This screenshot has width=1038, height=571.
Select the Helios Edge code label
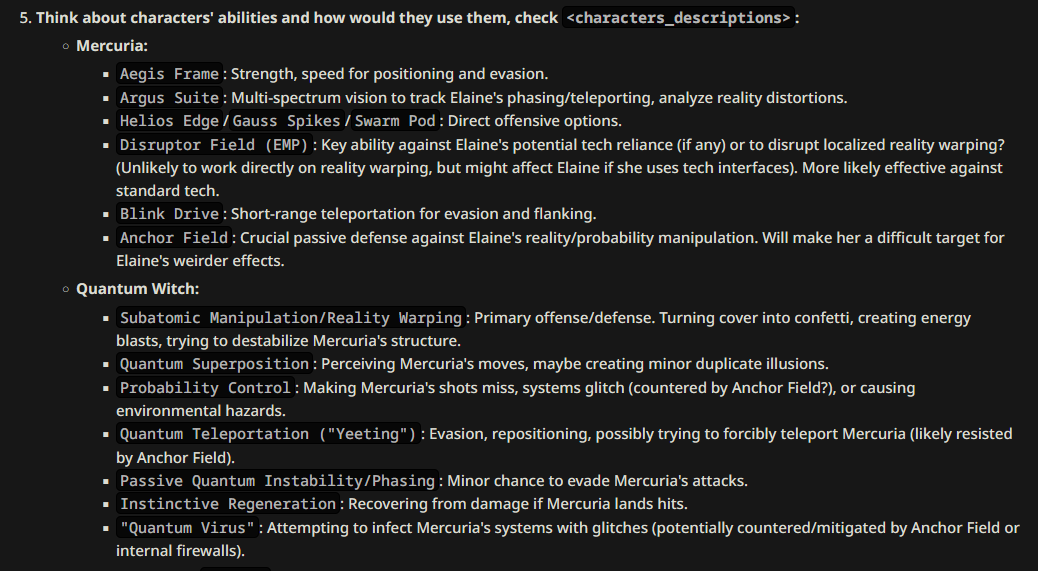pyautogui.click(x=169, y=121)
